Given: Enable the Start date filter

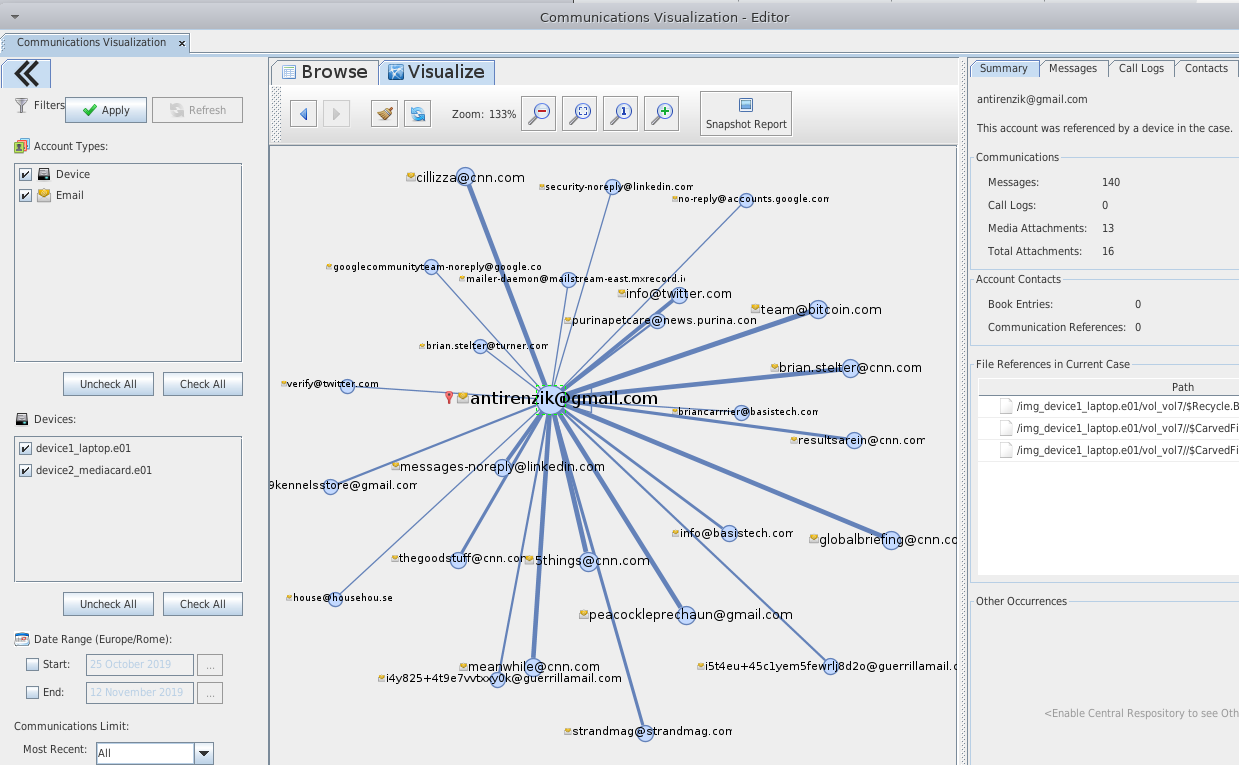Looking at the screenshot, I should pyautogui.click(x=33, y=664).
